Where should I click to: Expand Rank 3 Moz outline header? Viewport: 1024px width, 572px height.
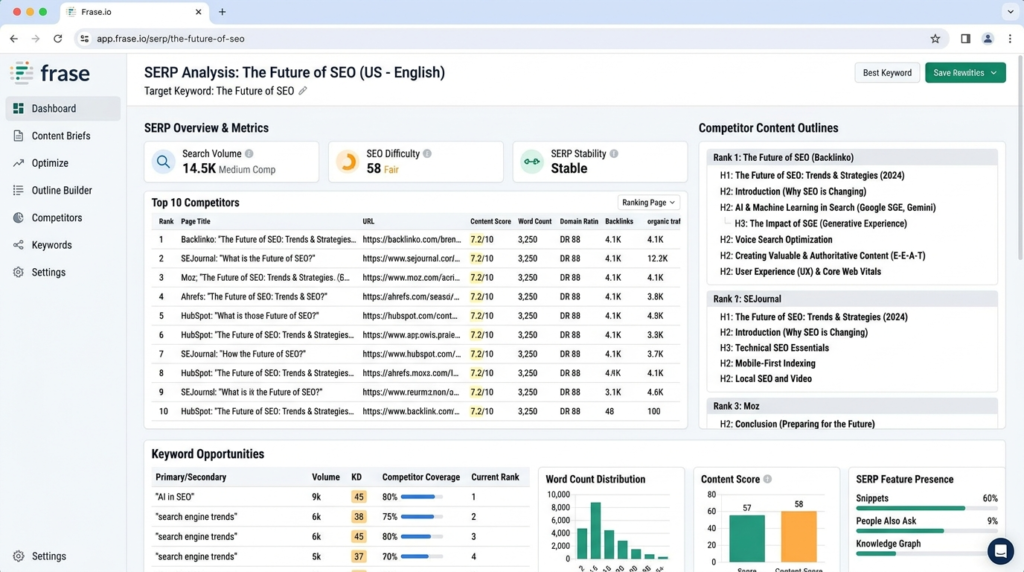point(852,406)
